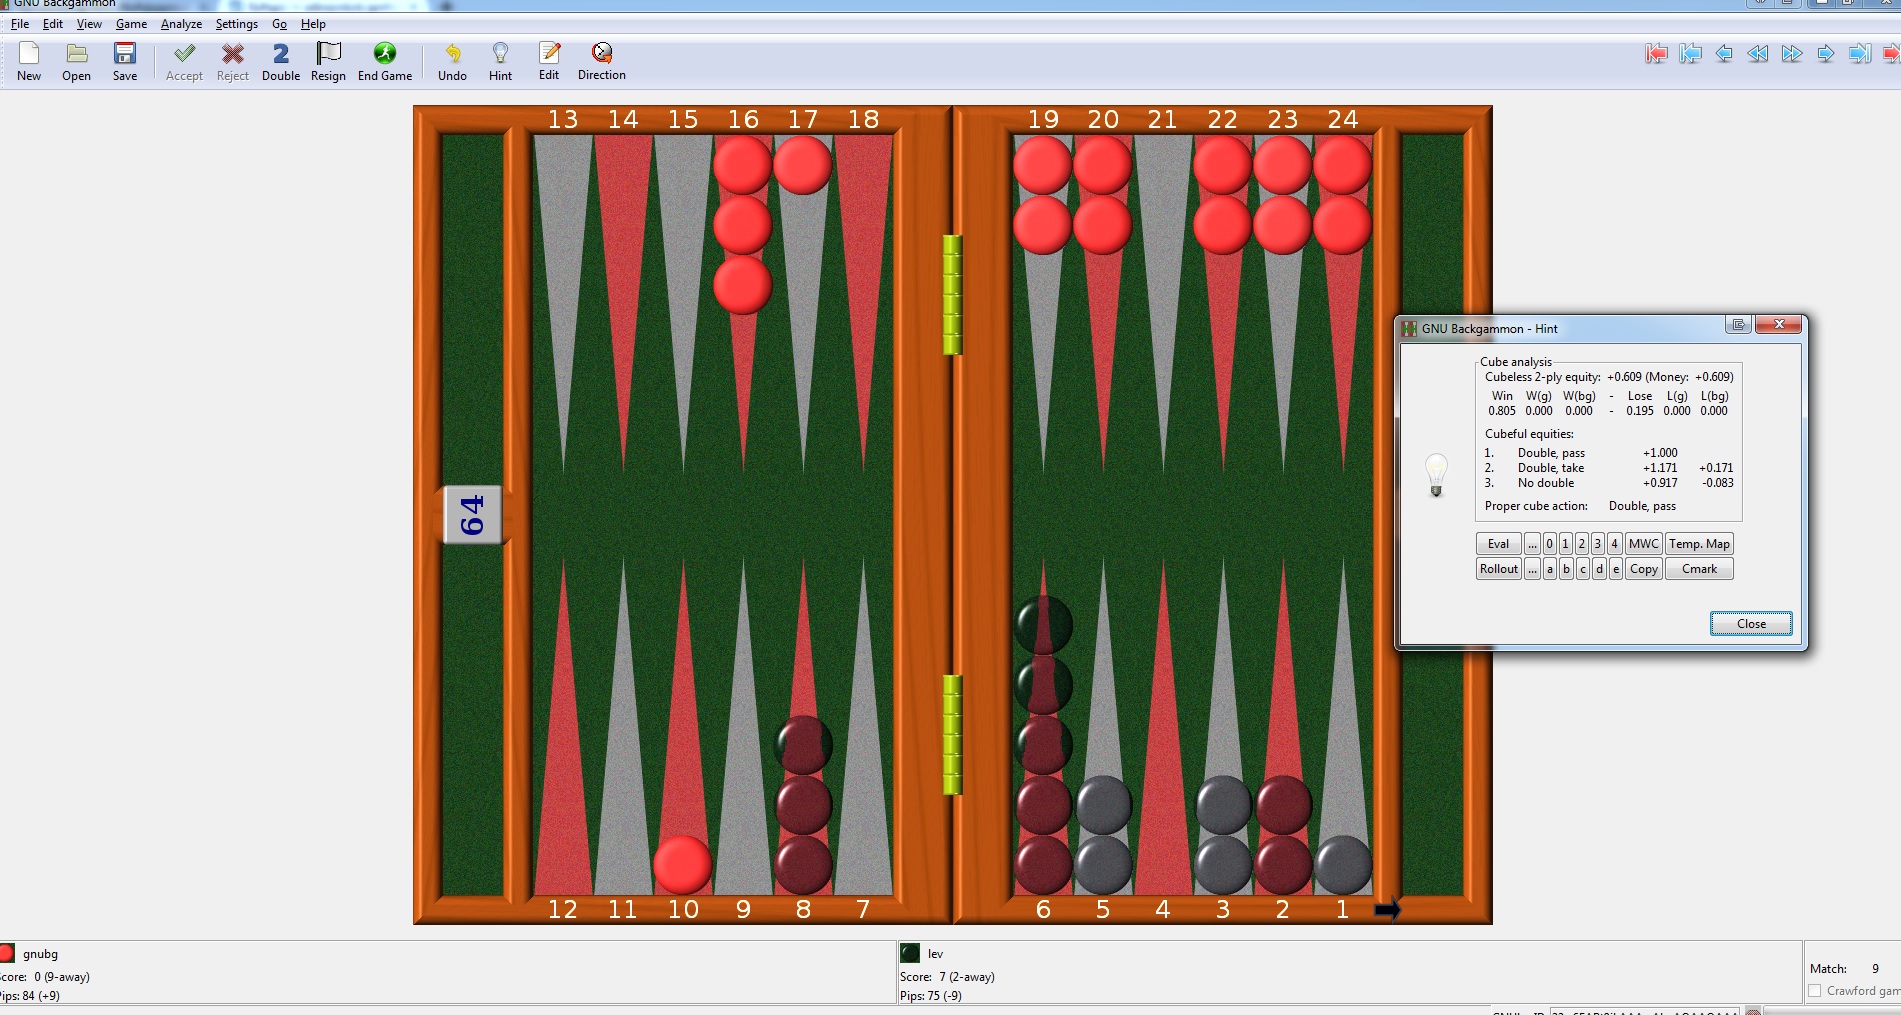Click the blue right arrow with bar
The image size is (1901, 1015).
1860,54
